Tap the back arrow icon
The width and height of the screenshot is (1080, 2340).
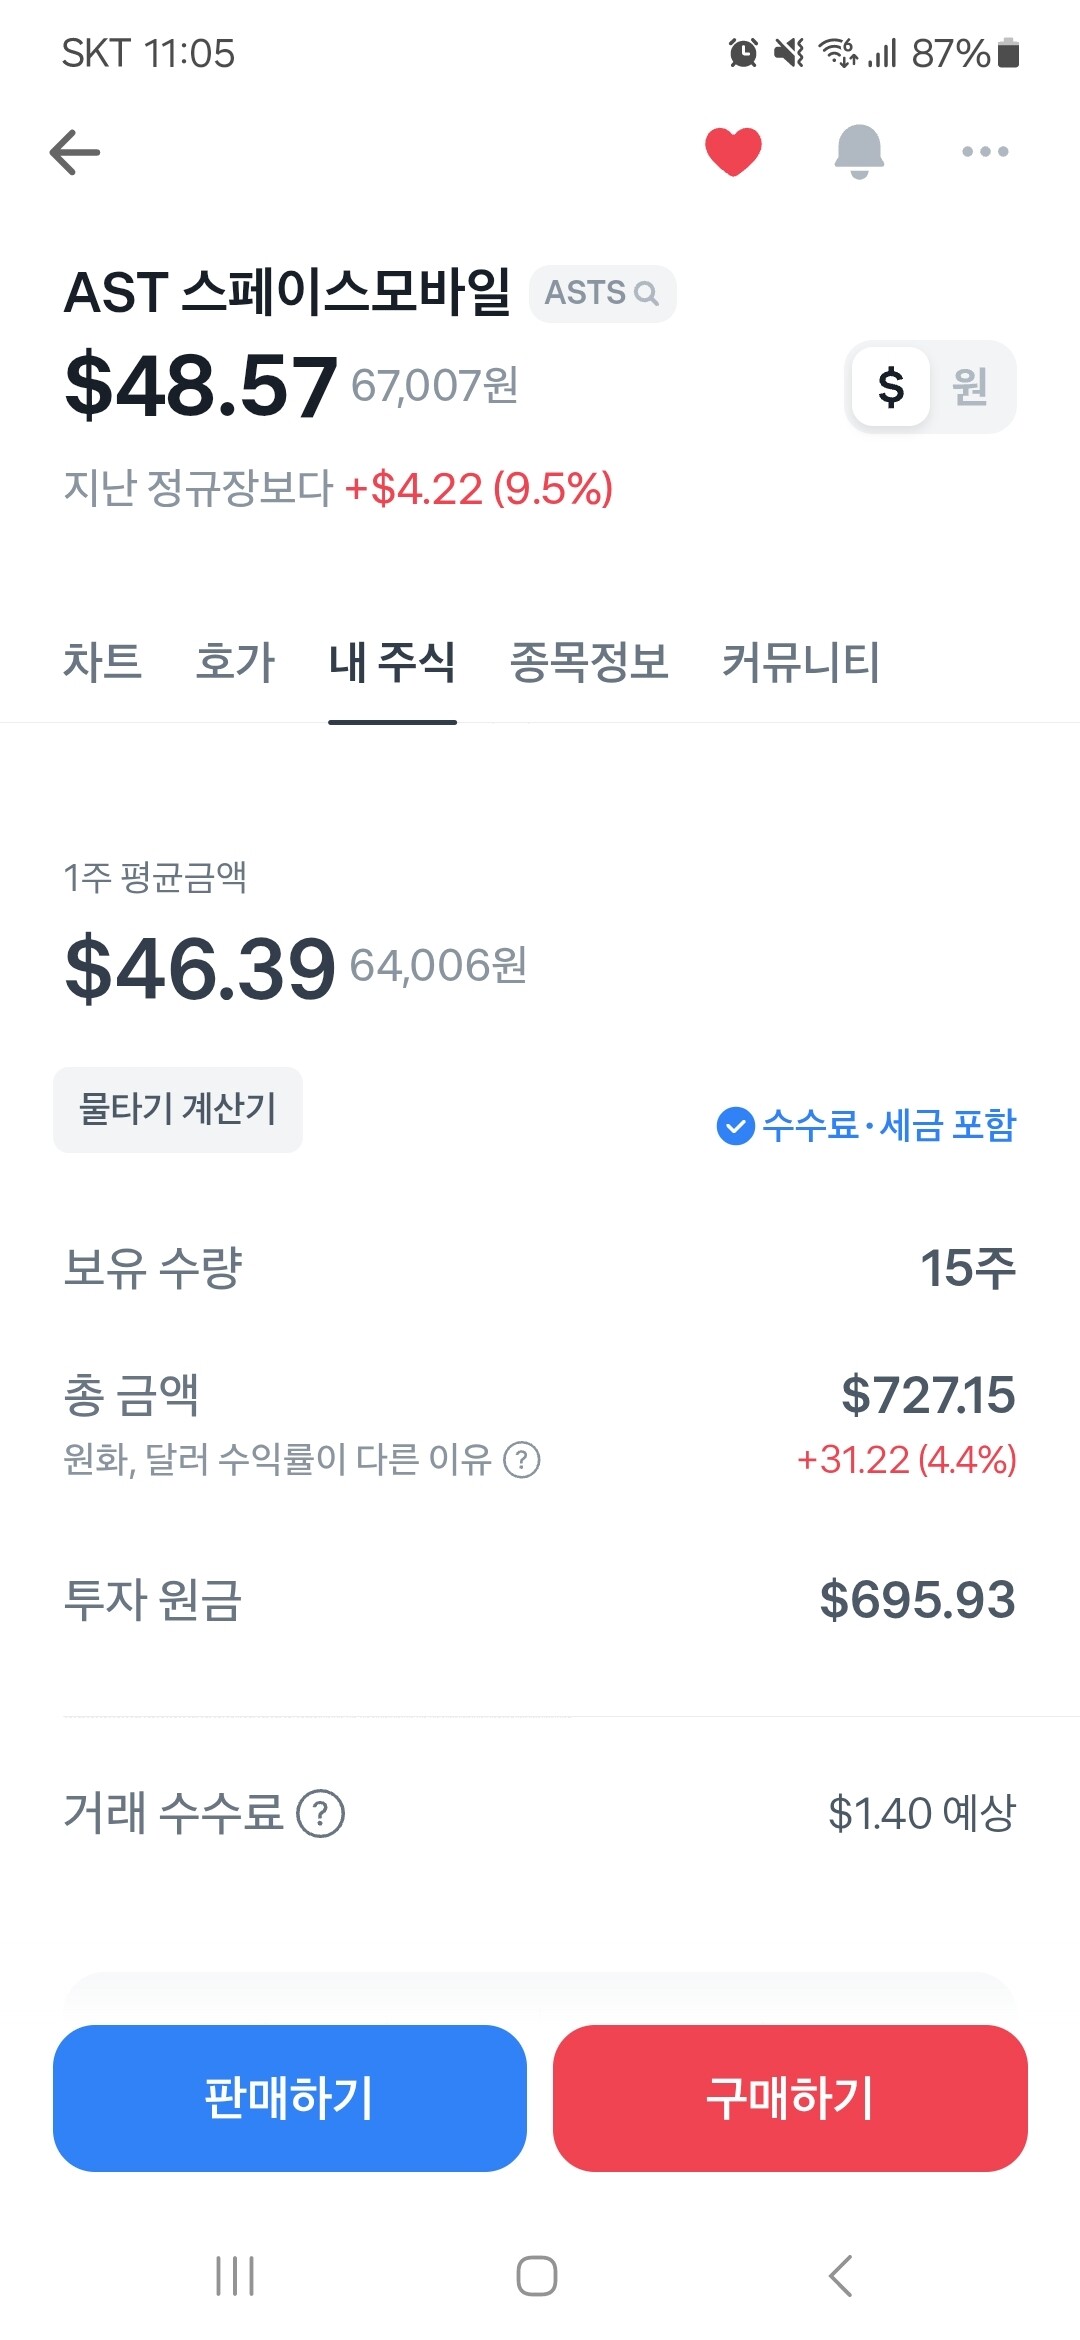point(75,152)
